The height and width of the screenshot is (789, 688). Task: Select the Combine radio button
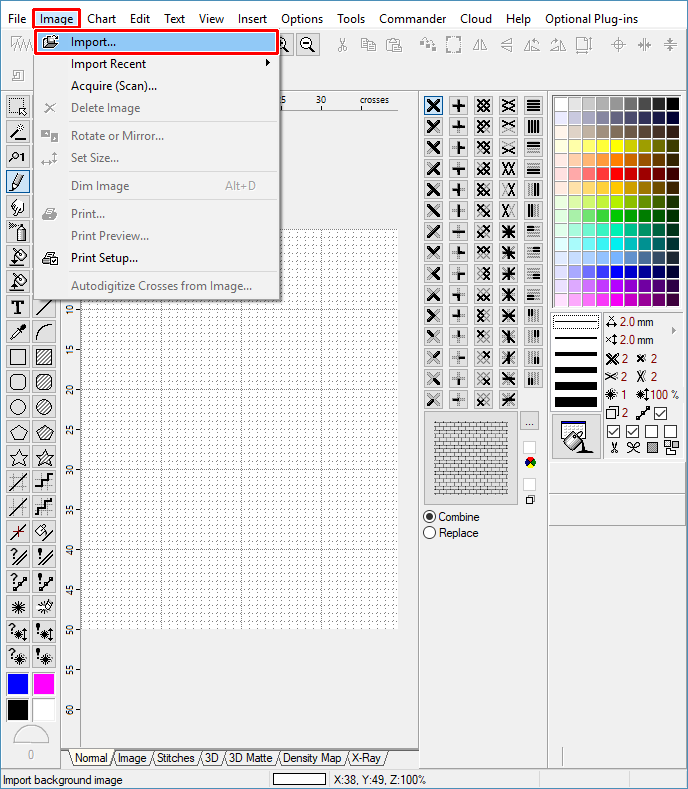tap(451, 517)
